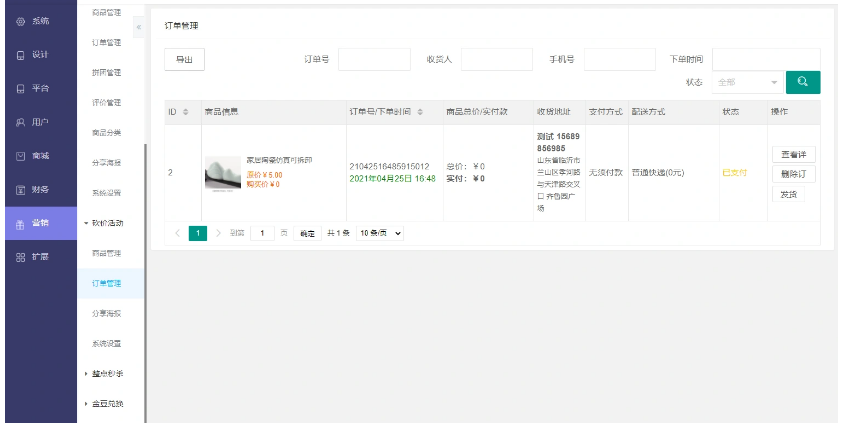
Task: Click the 订单管理 panel title
Action: (x=181, y=26)
